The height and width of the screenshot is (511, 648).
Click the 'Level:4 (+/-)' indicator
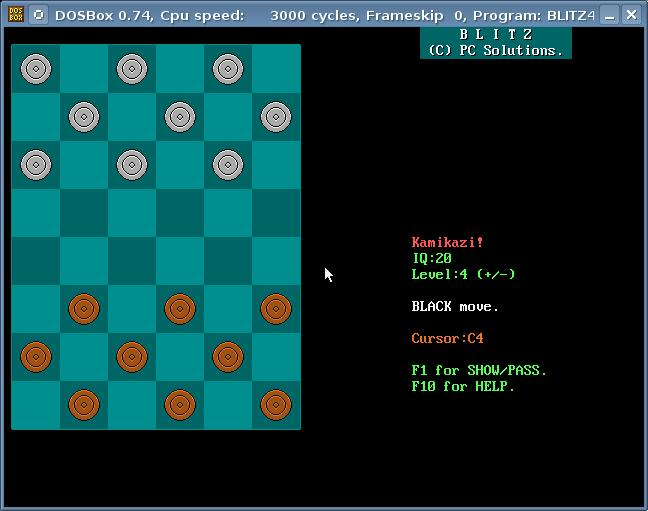463,274
